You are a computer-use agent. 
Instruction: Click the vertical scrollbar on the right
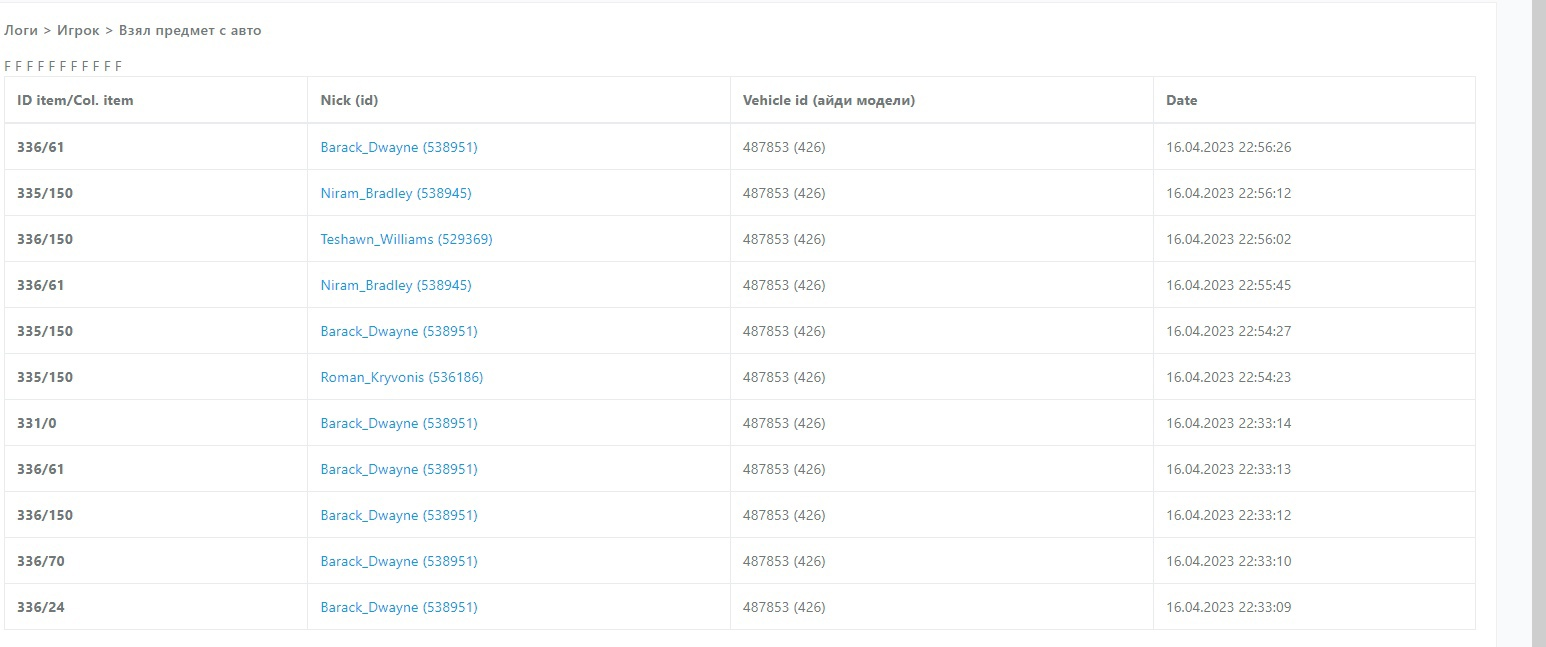click(1538, 300)
